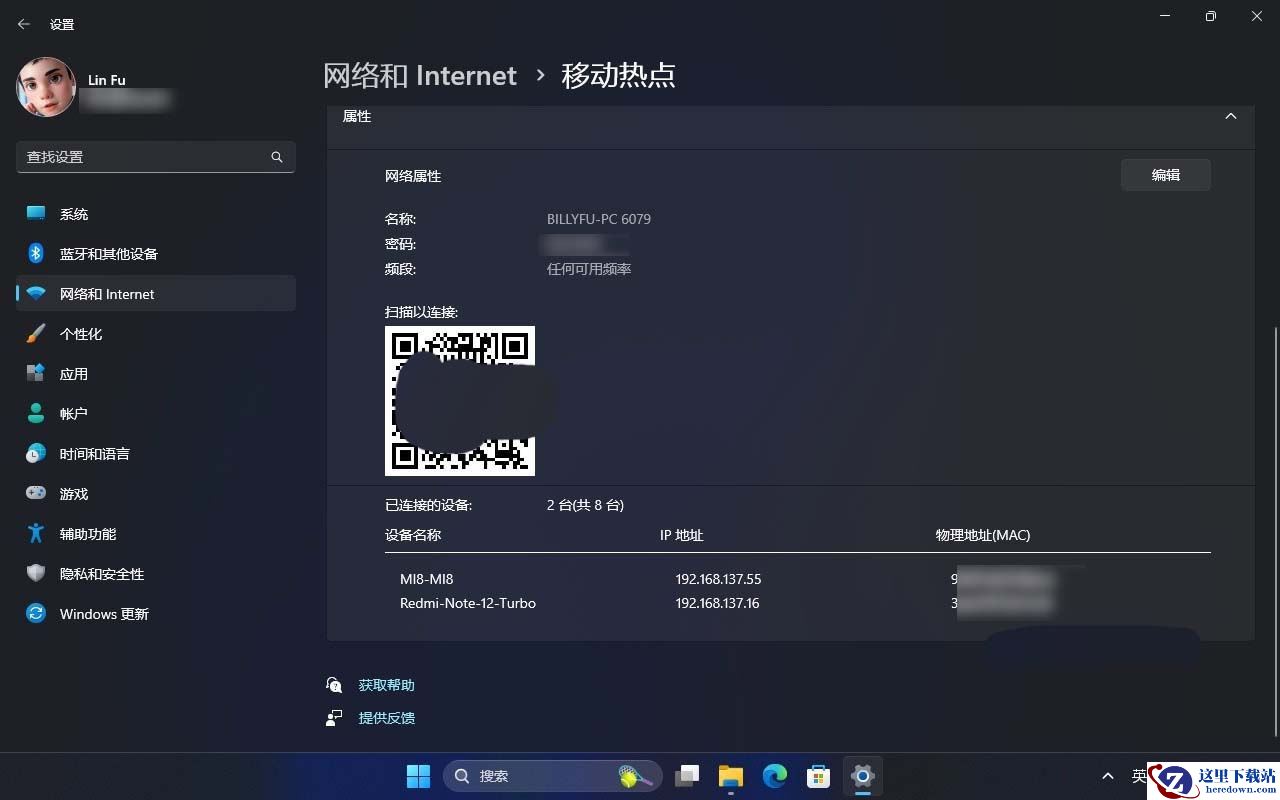
Task: Collapse the 属性 section
Action: [1231, 116]
